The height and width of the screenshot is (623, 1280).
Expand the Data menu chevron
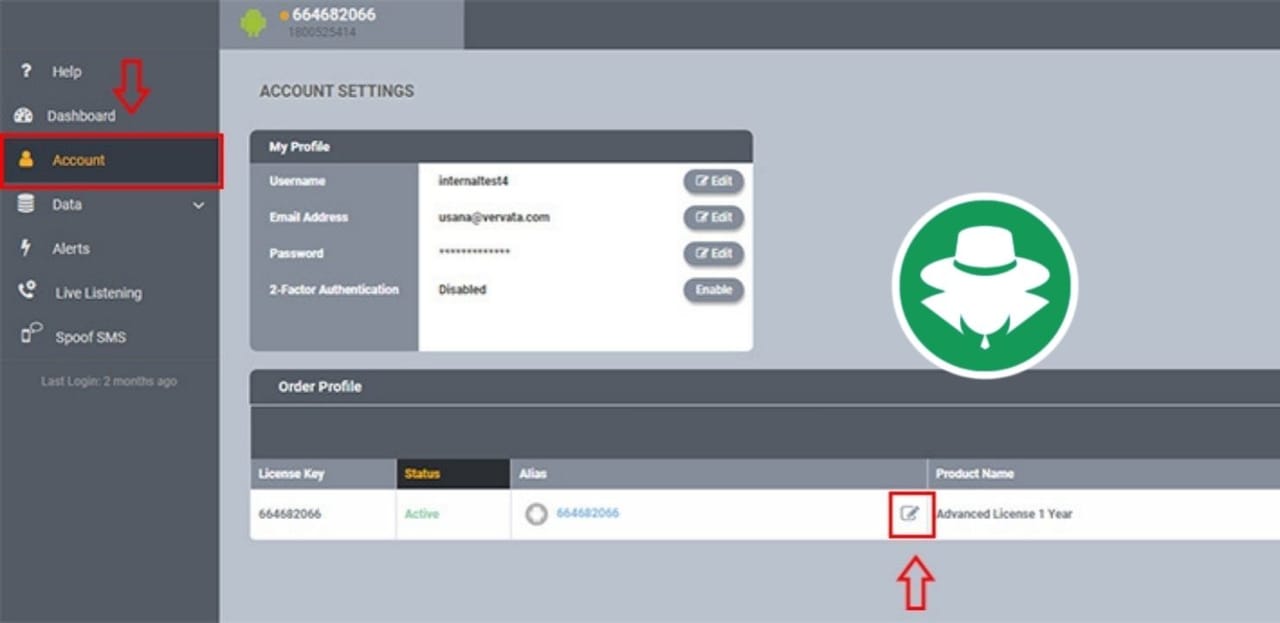click(198, 205)
